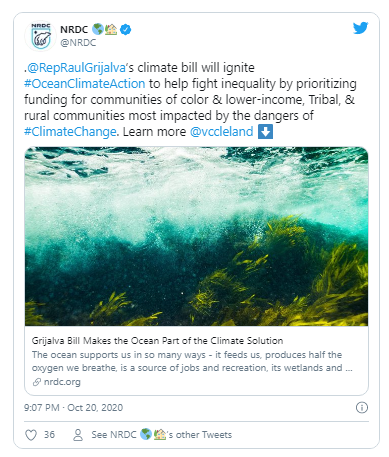The image size is (389, 457).
Task: Open the underwater ocean article image
Action: 196,236
